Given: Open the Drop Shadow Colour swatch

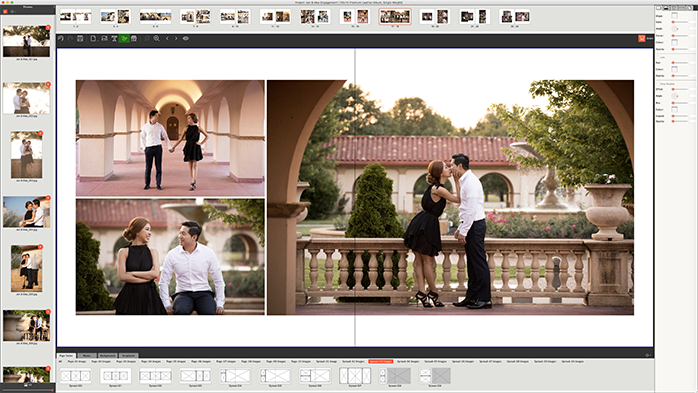Looking at the screenshot, I should 674,109.
